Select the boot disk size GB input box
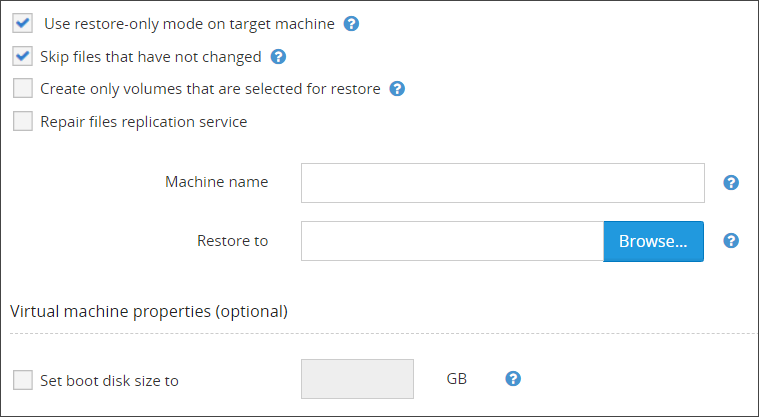The height and width of the screenshot is (417, 759). (357, 379)
